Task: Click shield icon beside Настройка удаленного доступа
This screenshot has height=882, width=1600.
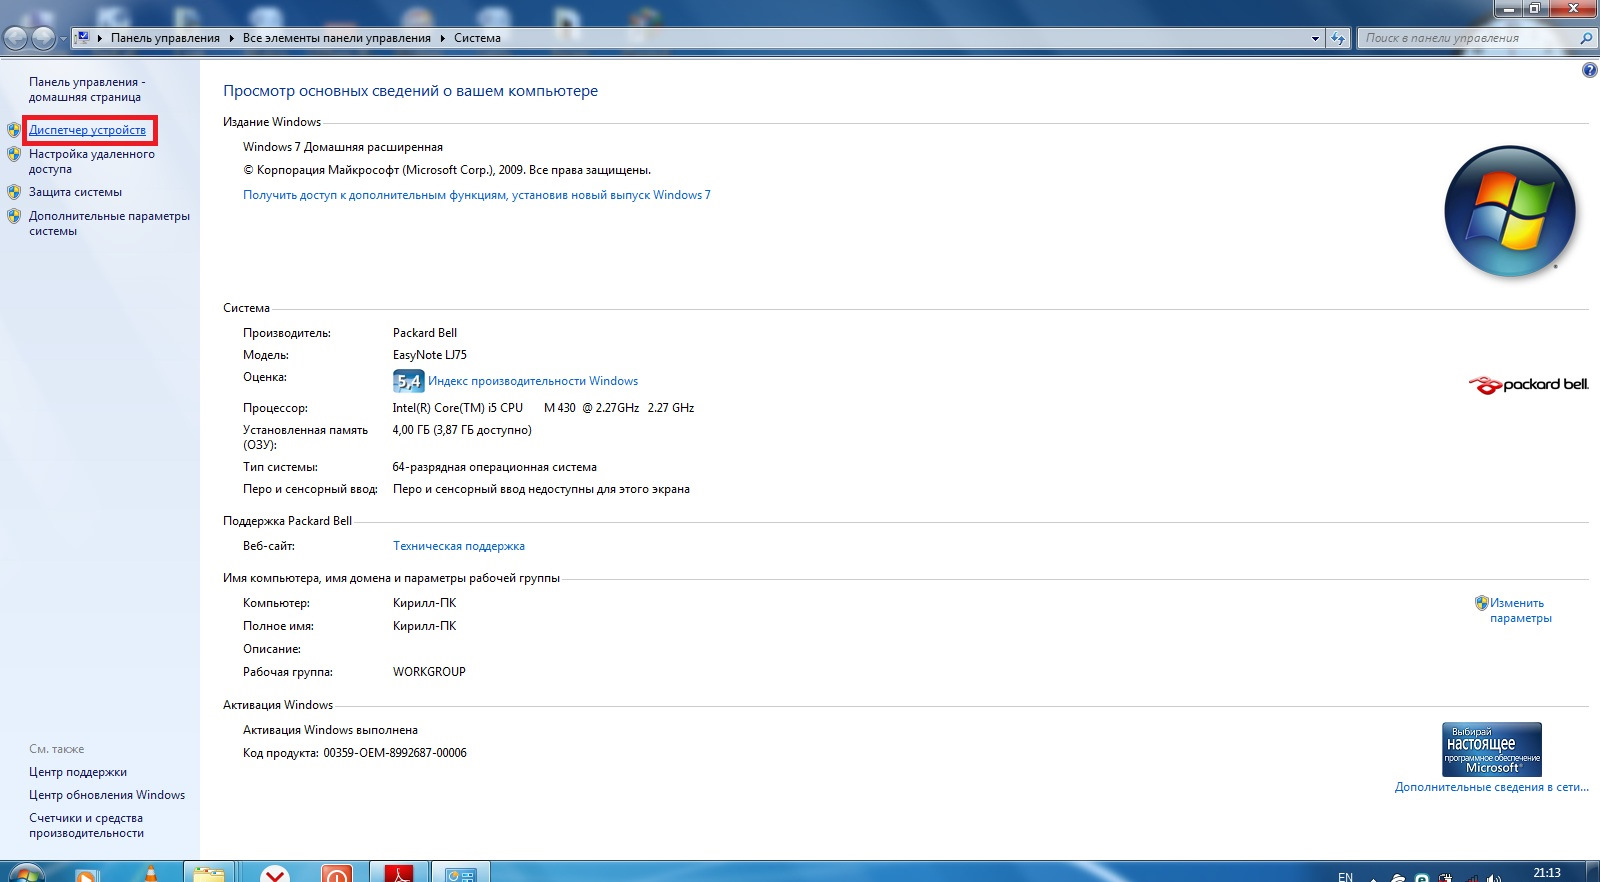Action: pos(14,154)
